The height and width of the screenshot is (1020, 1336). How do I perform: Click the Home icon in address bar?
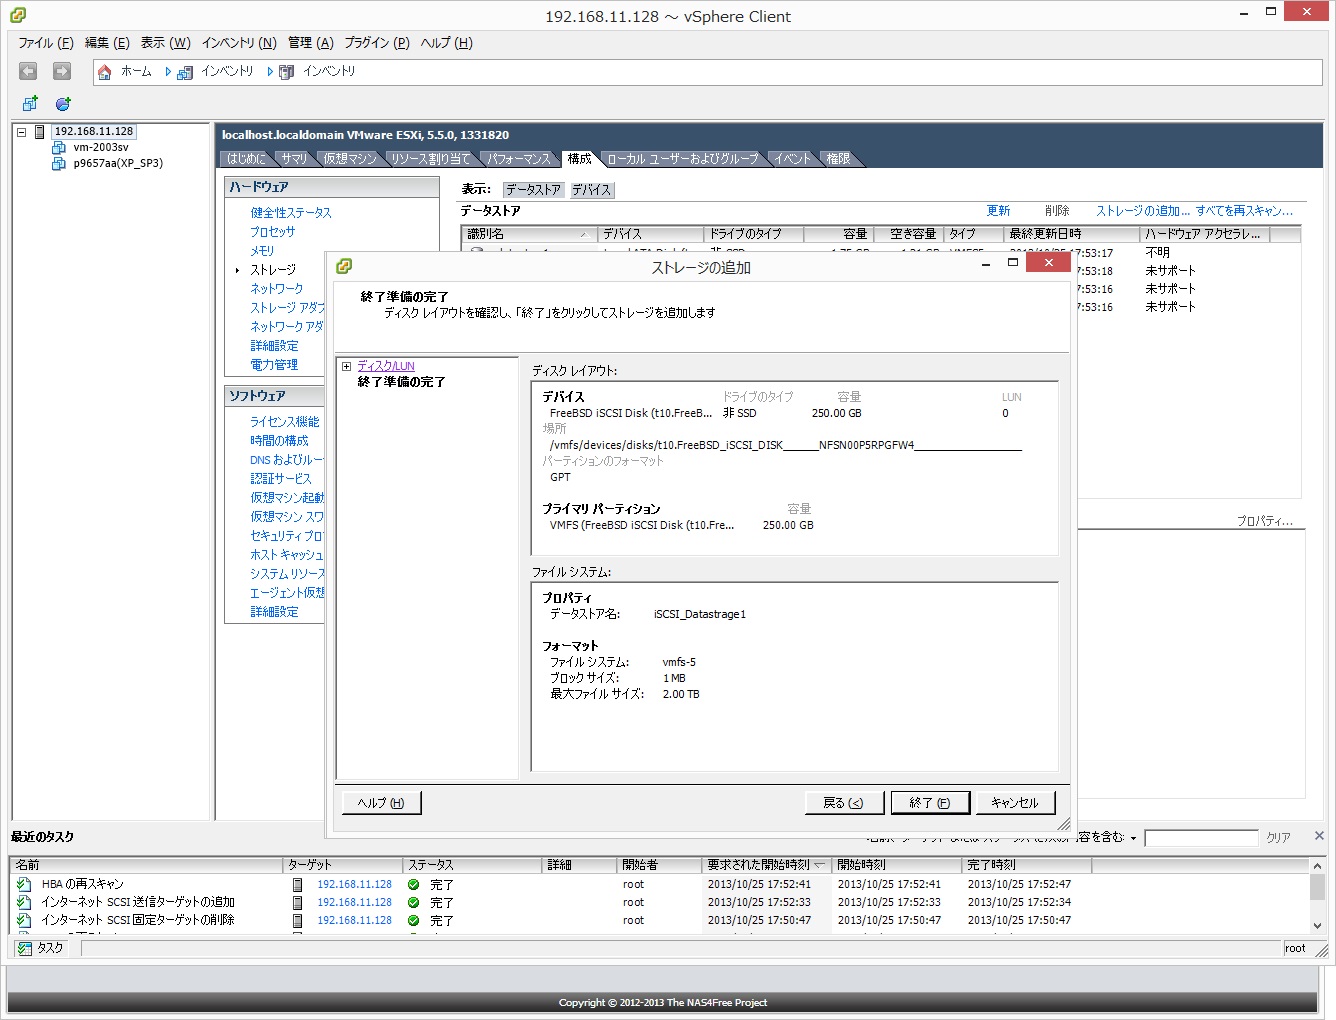[x=105, y=72]
